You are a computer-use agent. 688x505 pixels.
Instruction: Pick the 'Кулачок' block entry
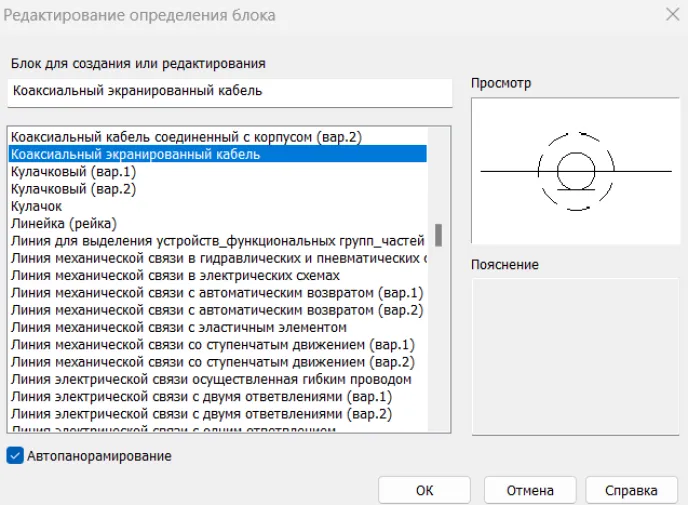(36, 206)
